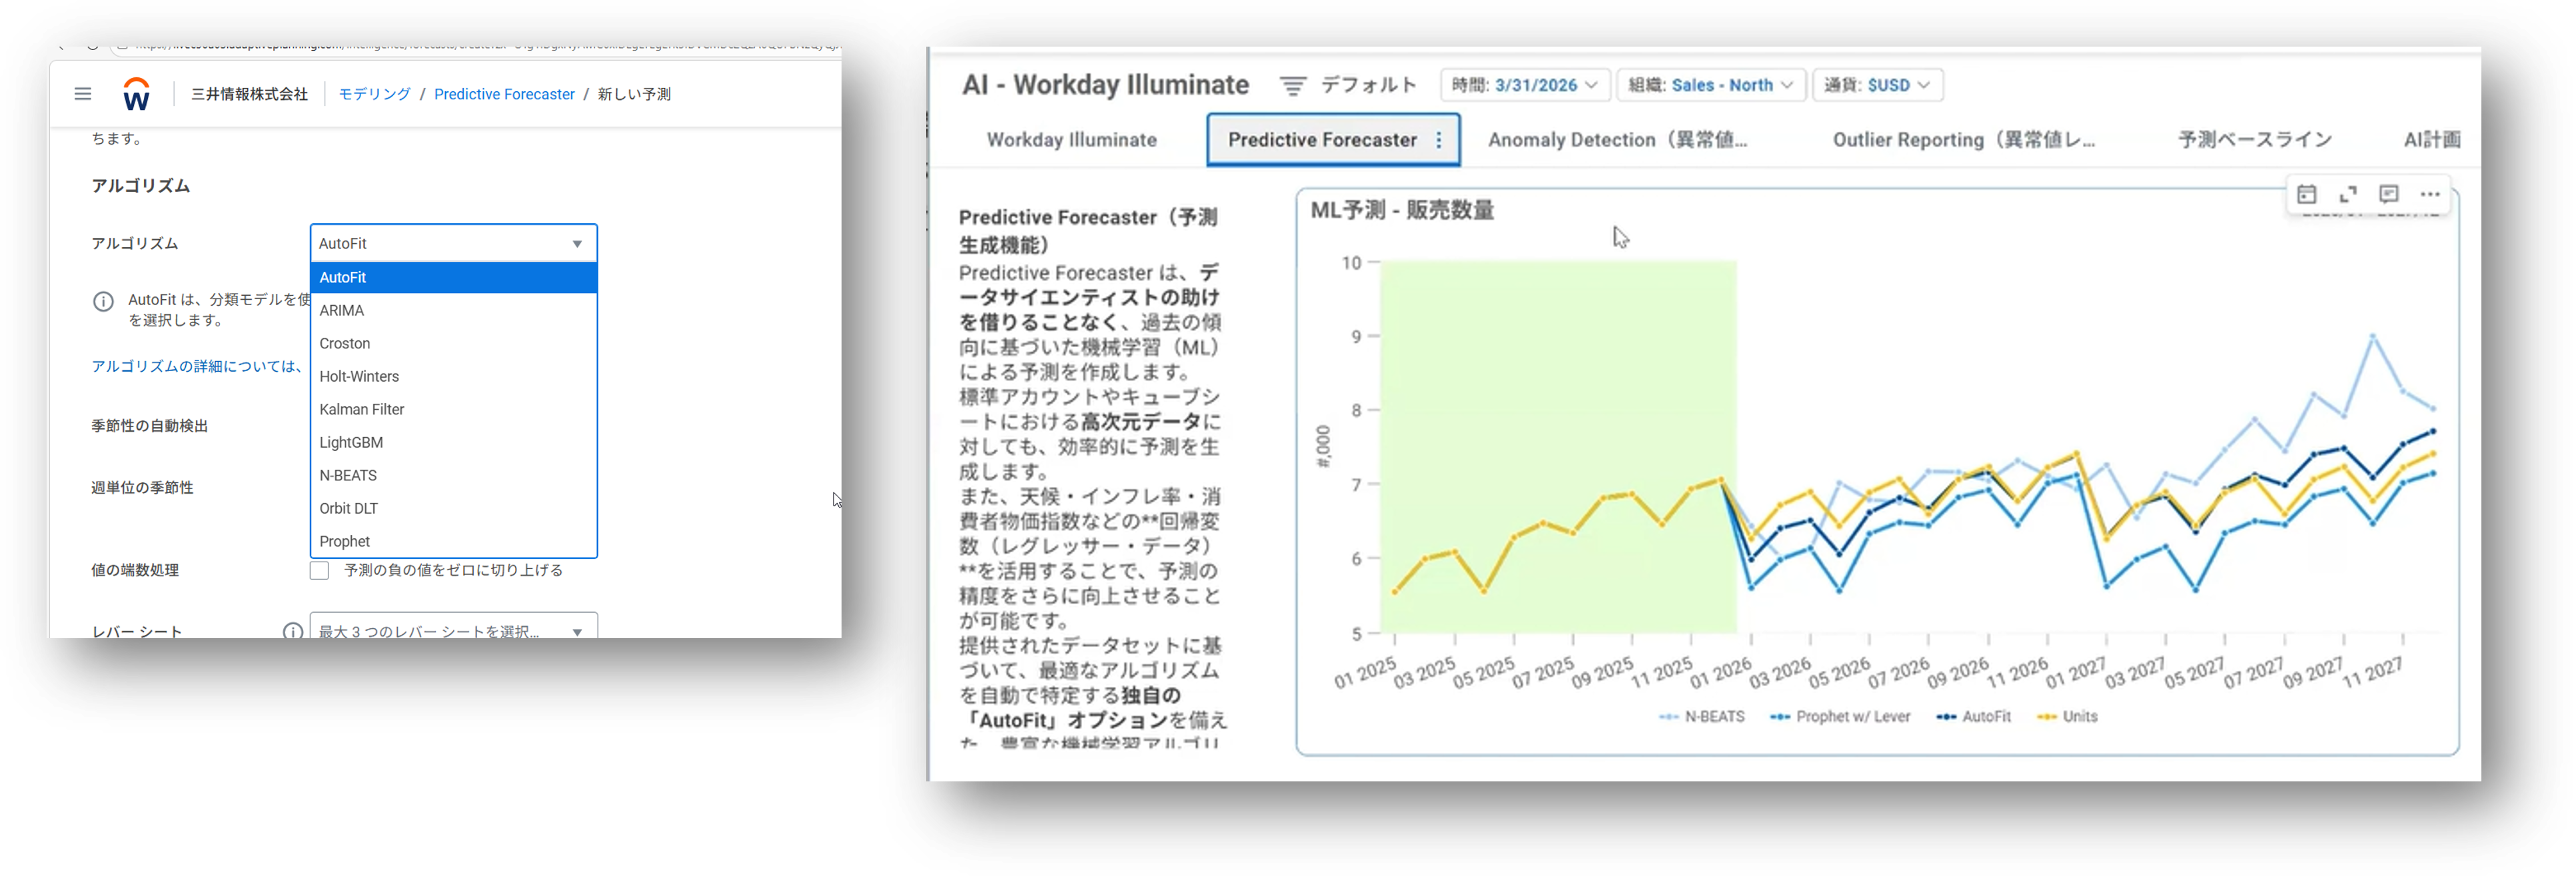Screen dimensions: 2576x876
Task: Open the Outlier Reporting tab
Action: (x=1963, y=140)
